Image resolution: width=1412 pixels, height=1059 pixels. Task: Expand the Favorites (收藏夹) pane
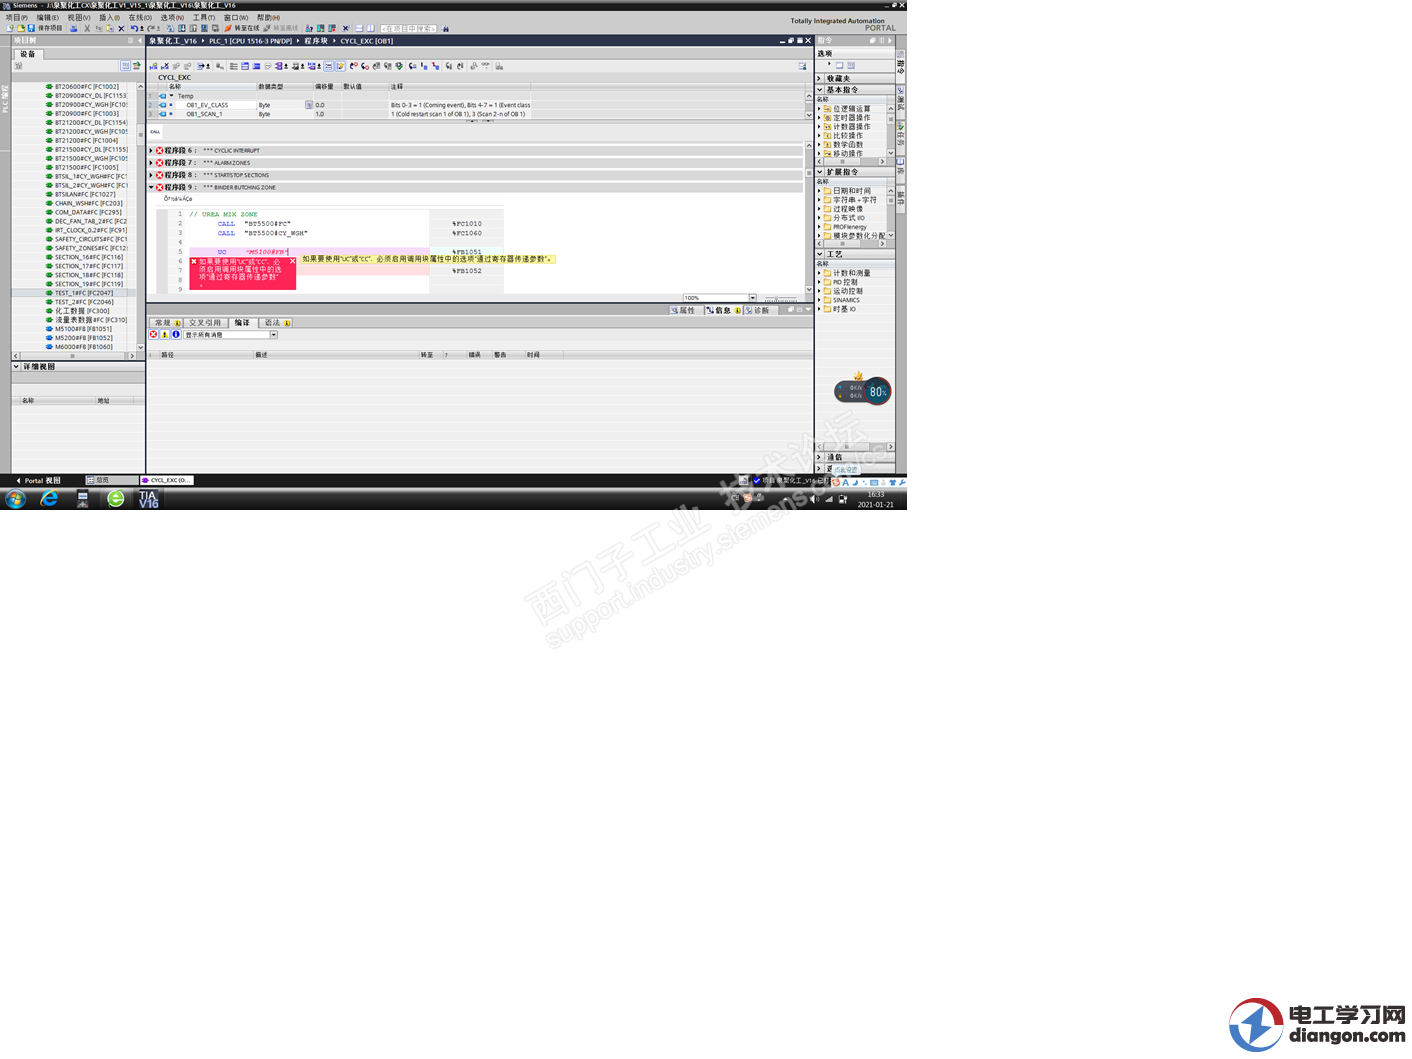point(819,78)
